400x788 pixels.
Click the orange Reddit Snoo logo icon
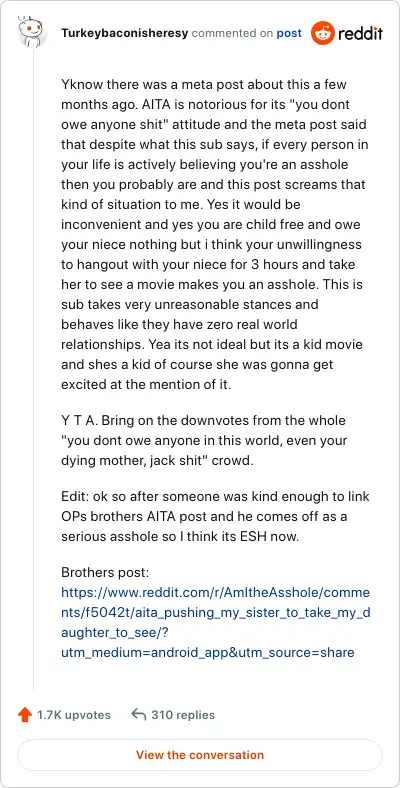pyautogui.click(x=323, y=33)
